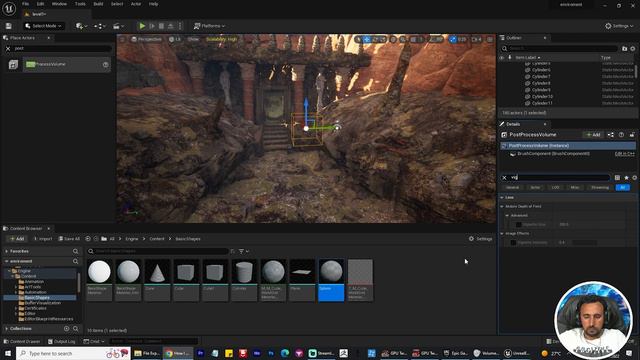Click the stop simulation button in the toolbar
640x360 pixels.
tap(161, 26)
